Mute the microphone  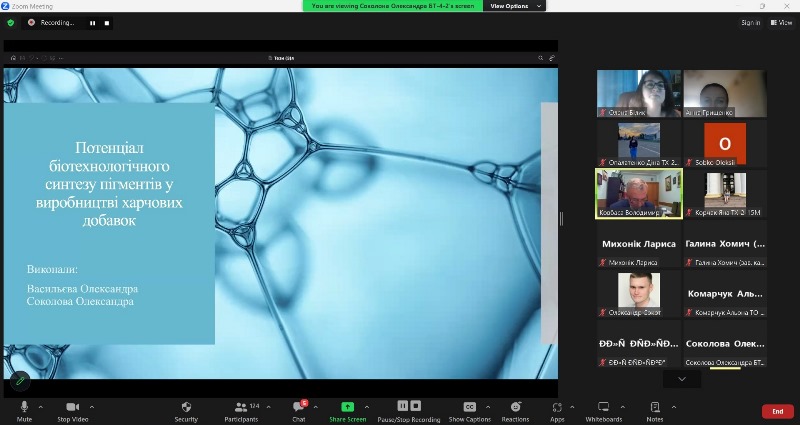24,411
